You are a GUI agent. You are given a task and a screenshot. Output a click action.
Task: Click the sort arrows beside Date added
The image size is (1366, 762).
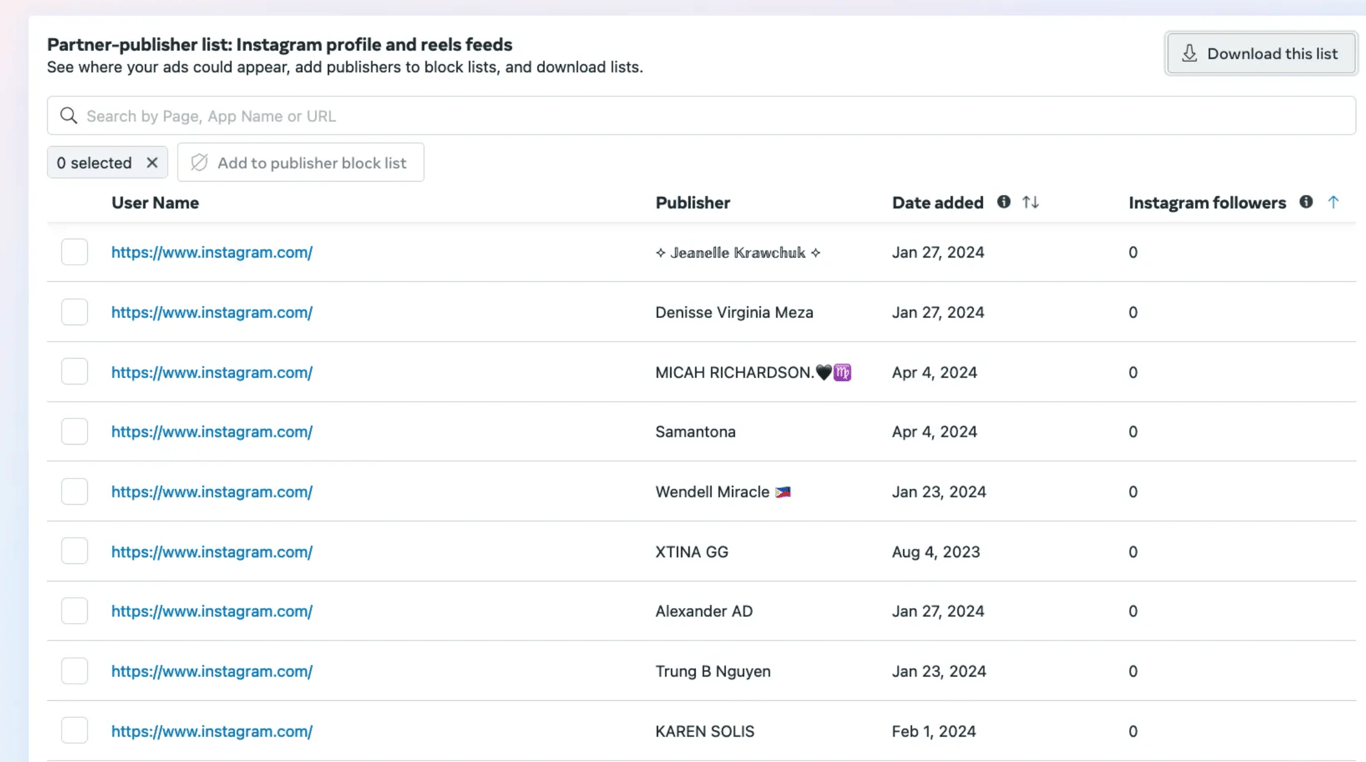pyautogui.click(x=1030, y=202)
